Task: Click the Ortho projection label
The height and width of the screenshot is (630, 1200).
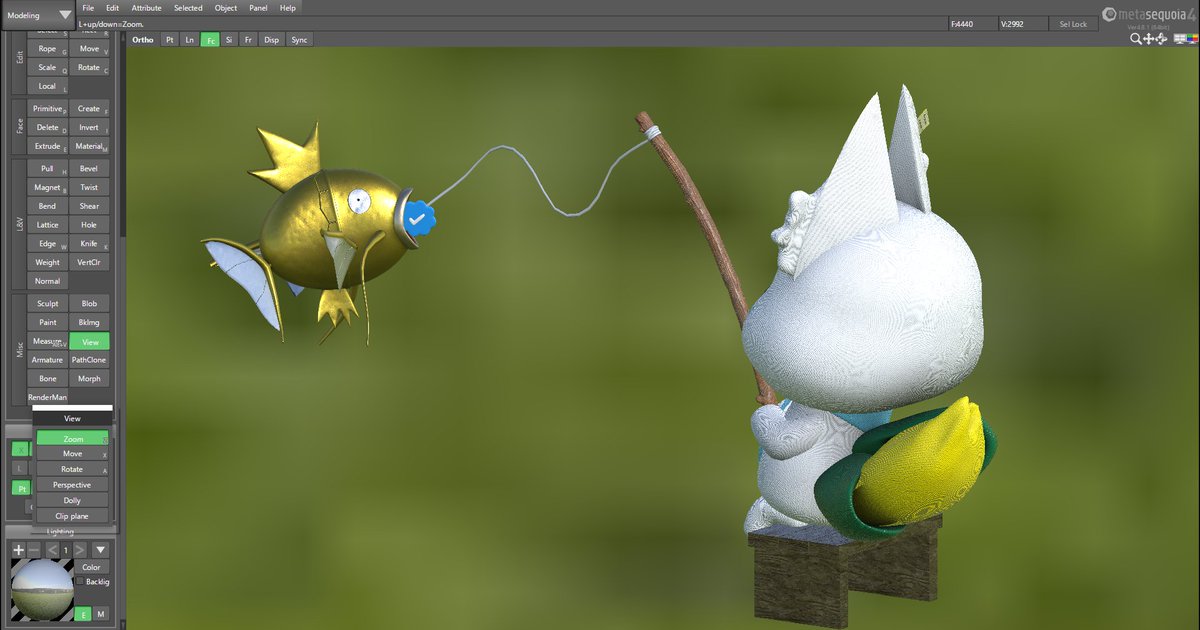Action: coord(143,39)
